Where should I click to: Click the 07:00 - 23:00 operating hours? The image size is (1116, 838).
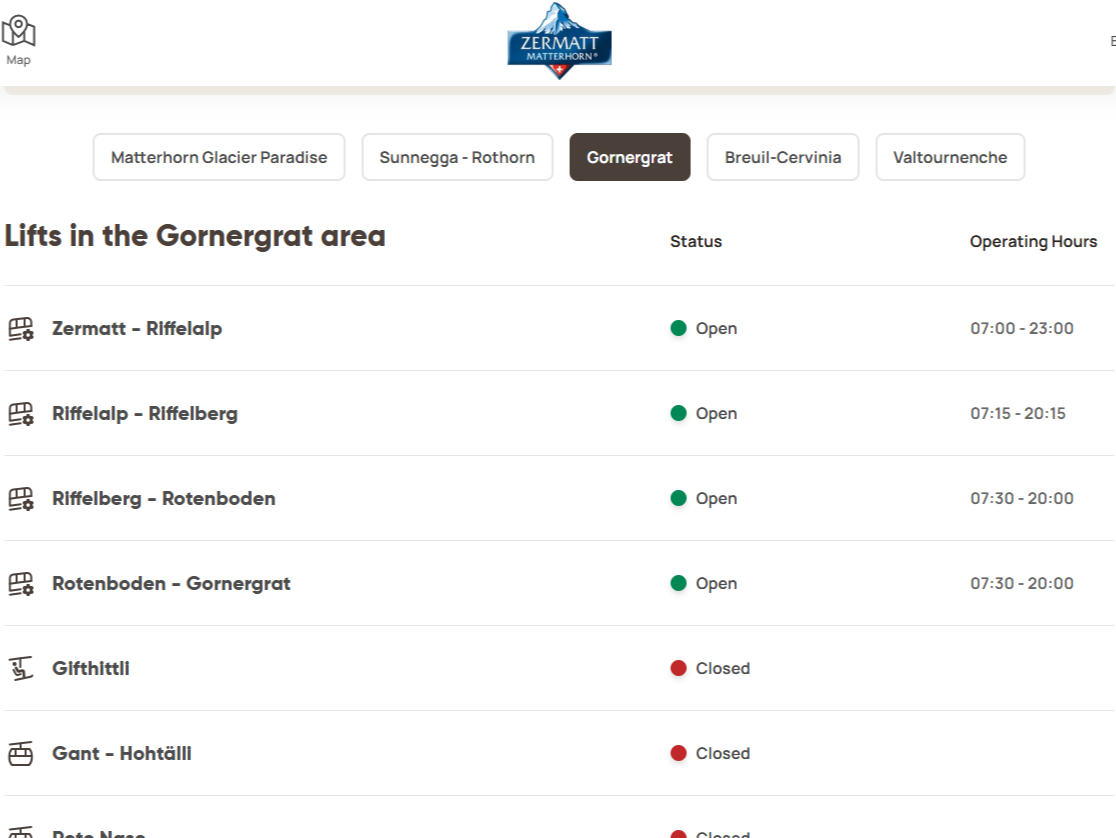(1022, 328)
